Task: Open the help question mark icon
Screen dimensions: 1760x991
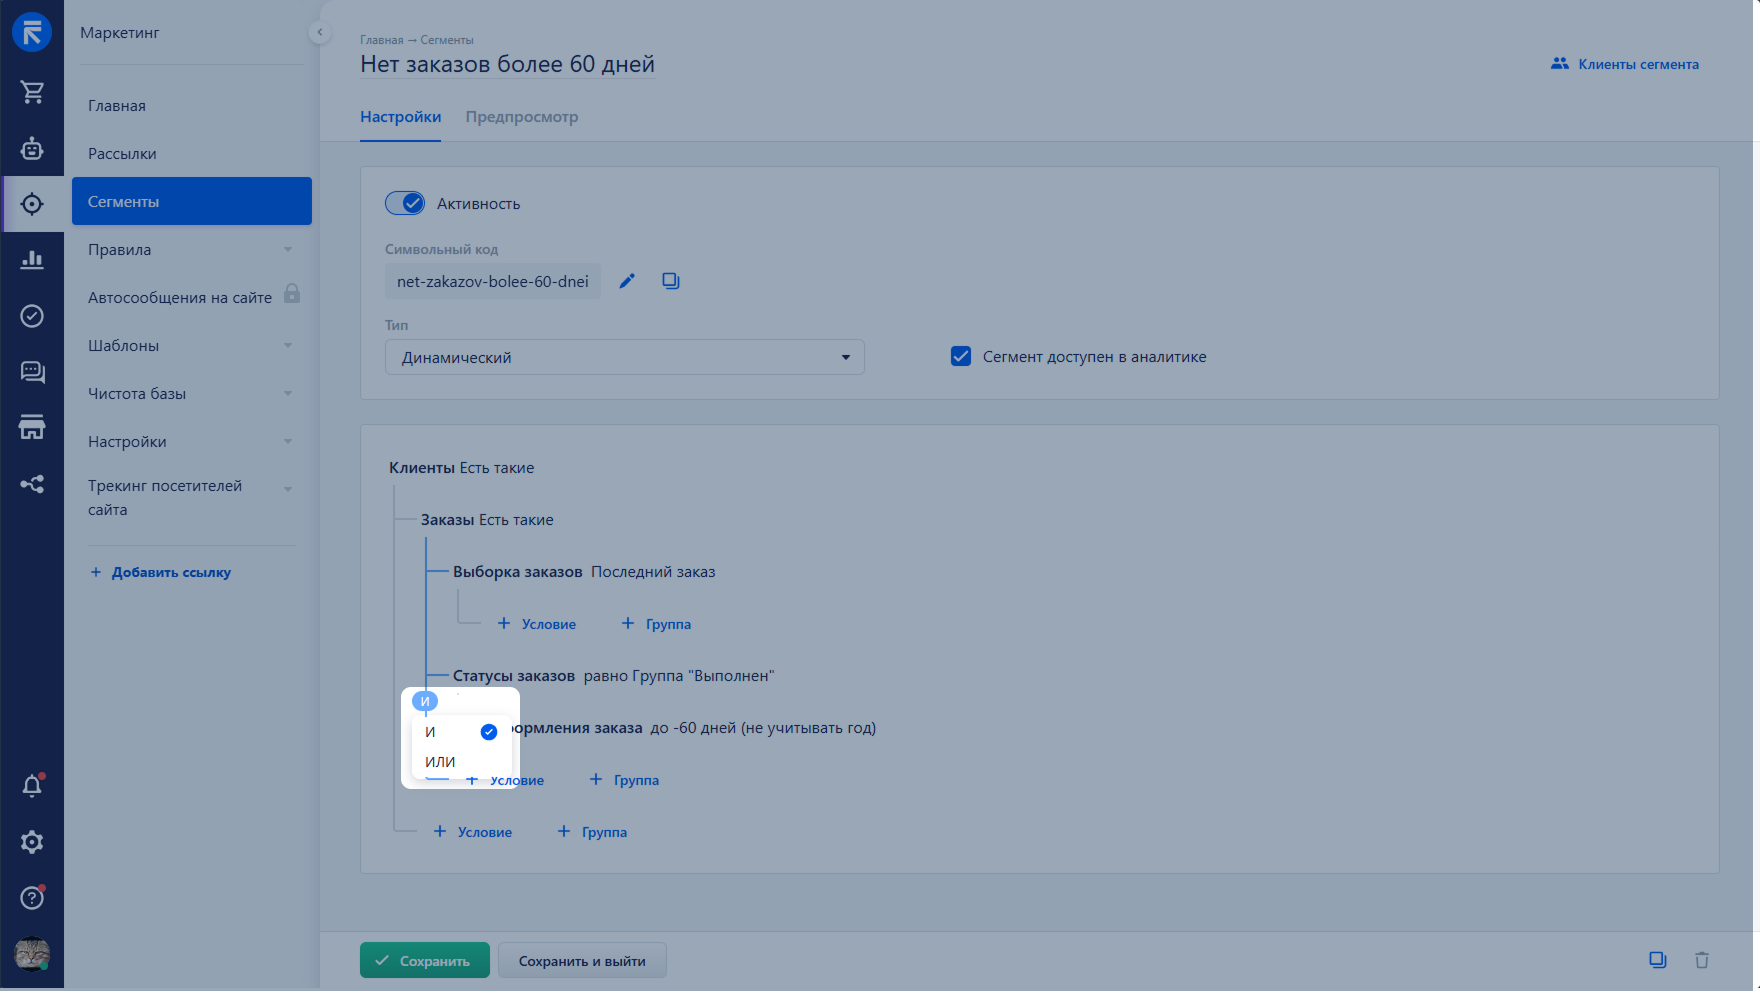Action: [32, 898]
